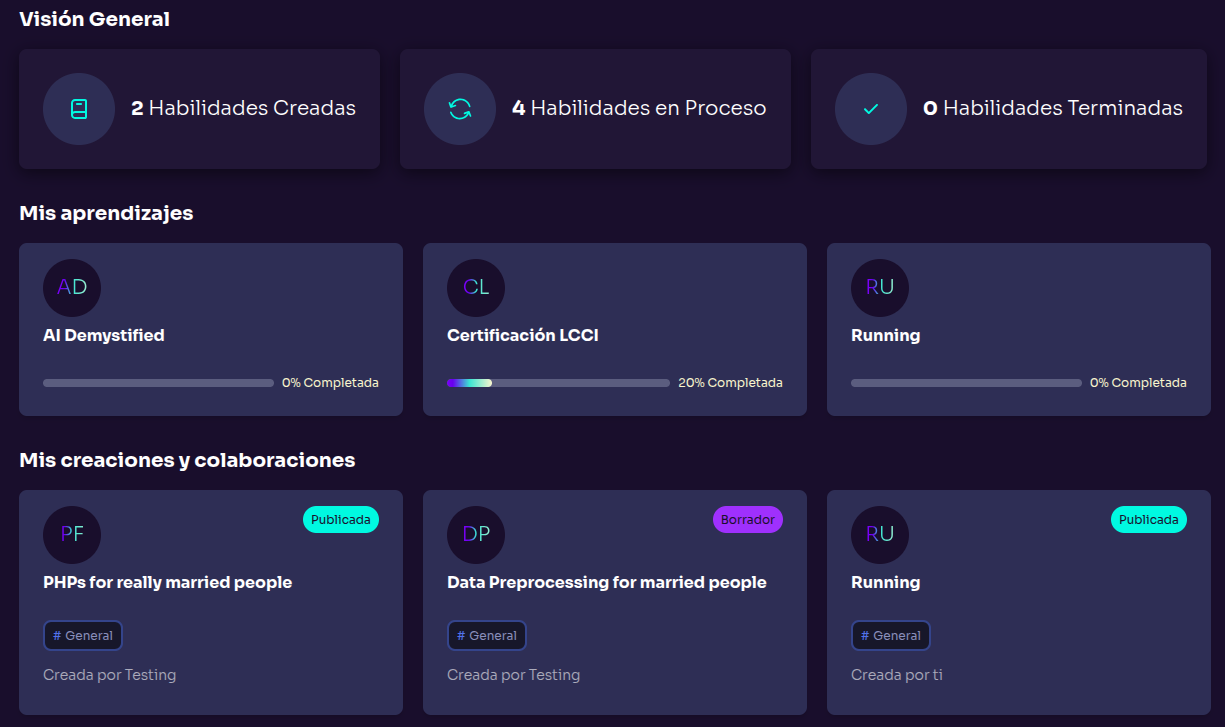Image resolution: width=1225 pixels, height=727 pixels.
Task: Click the Certificación LCCI progress bar
Action: [558, 383]
